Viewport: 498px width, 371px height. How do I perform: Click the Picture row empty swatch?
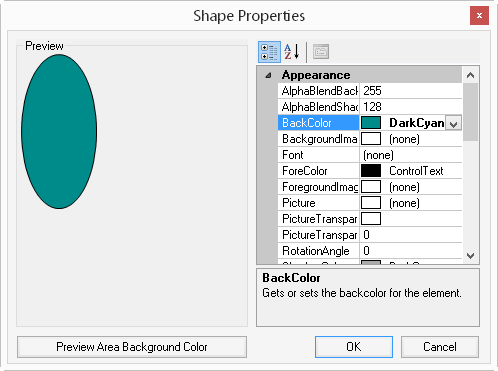[x=371, y=203]
